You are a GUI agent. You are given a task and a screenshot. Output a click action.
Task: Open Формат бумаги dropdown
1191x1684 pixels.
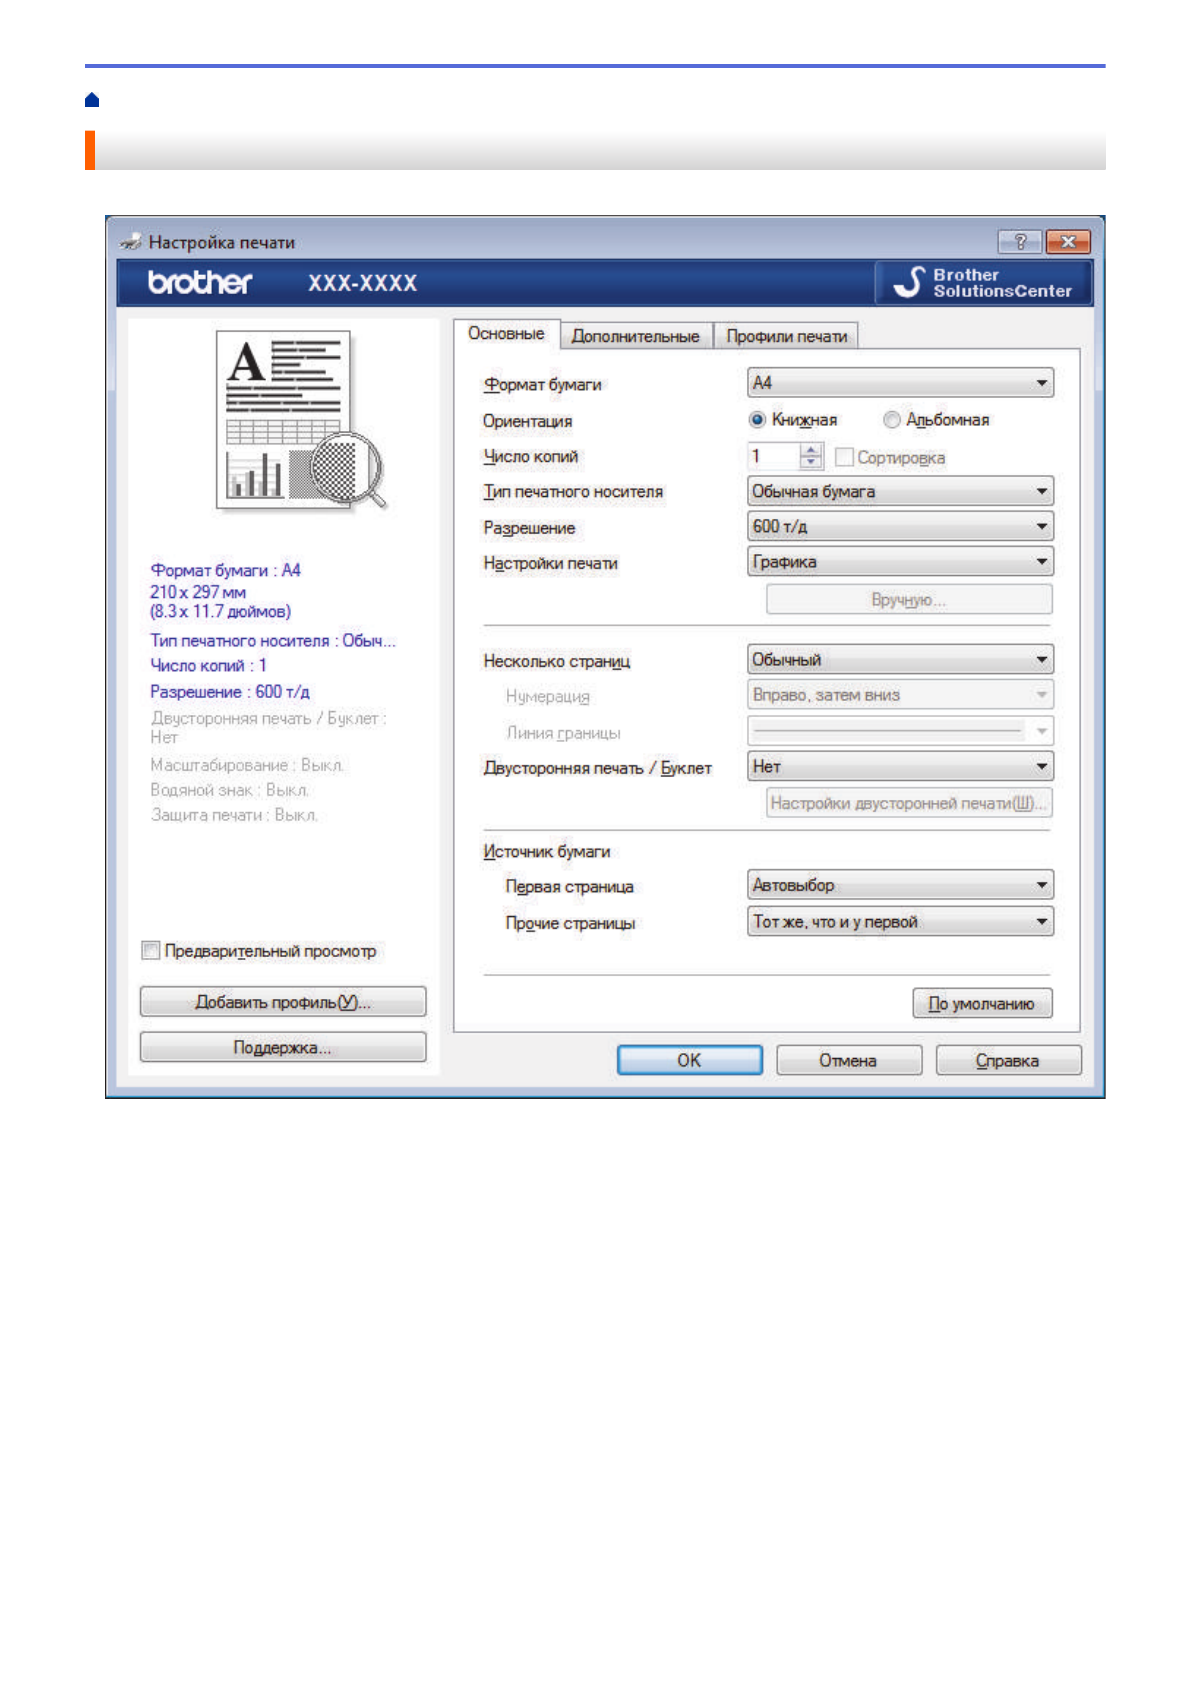(x=899, y=383)
